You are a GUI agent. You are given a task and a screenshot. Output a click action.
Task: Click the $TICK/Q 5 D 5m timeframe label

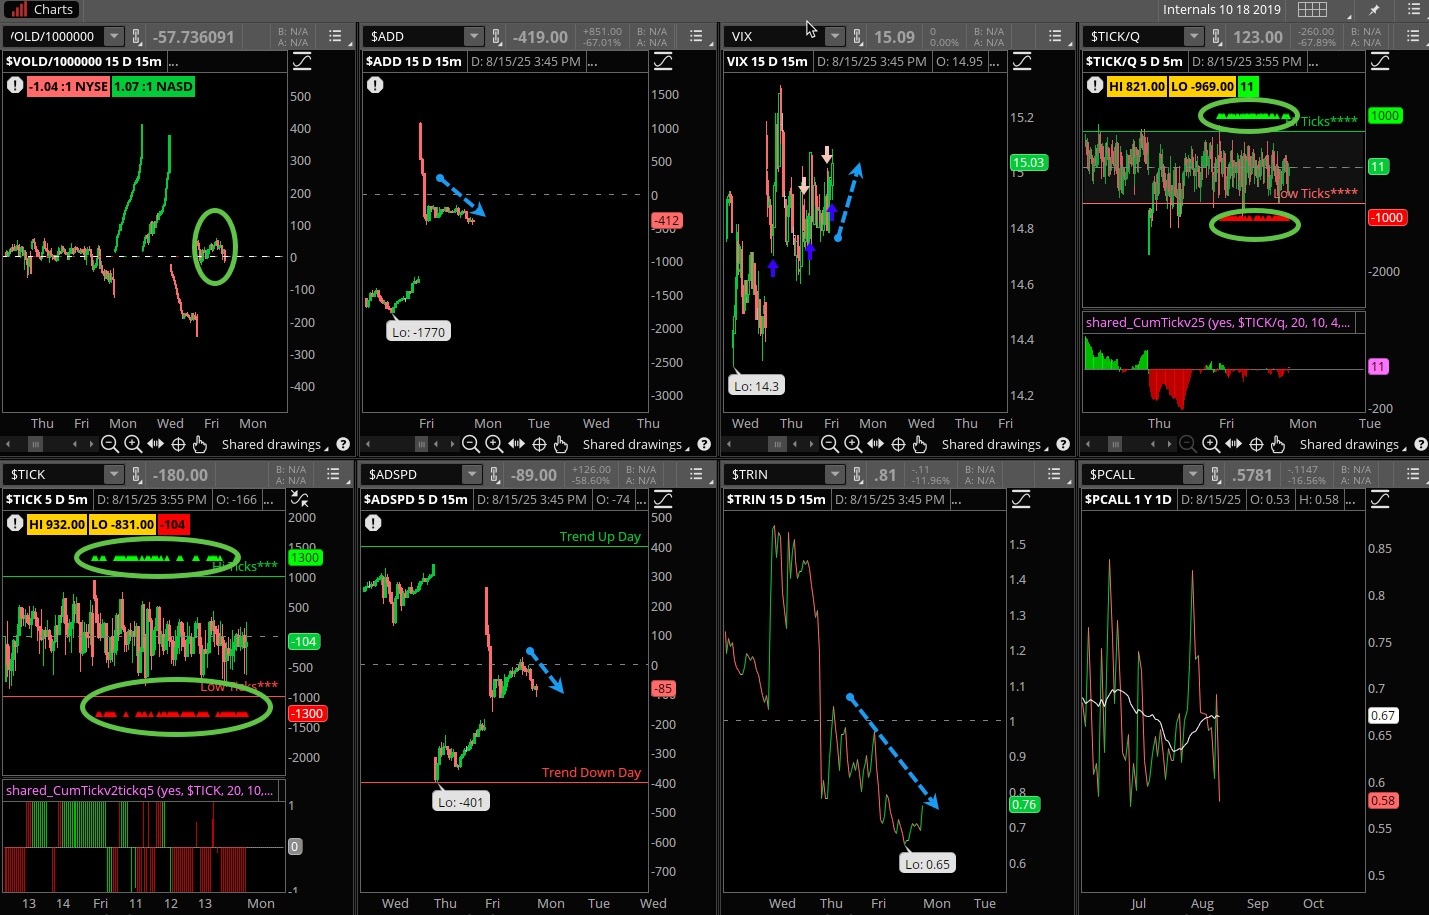coord(1134,61)
